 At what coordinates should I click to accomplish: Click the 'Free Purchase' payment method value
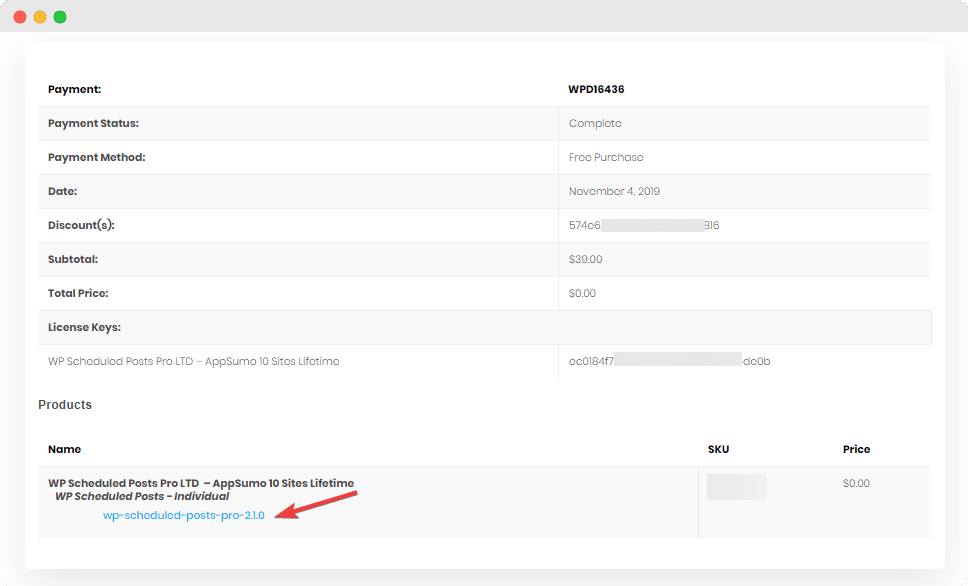pos(606,157)
